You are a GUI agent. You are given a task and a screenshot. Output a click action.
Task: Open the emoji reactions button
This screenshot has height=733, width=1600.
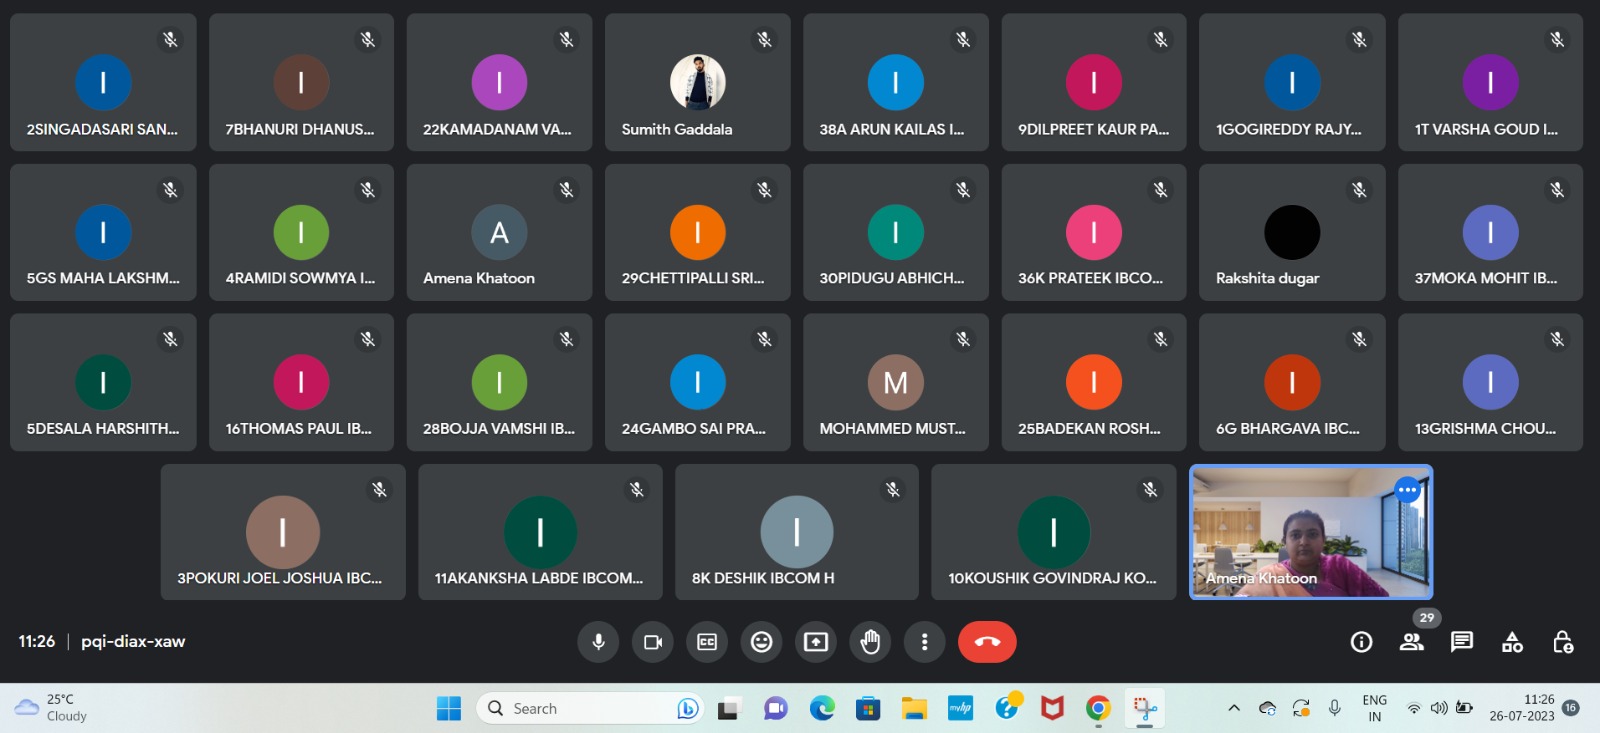coord(762,642)
